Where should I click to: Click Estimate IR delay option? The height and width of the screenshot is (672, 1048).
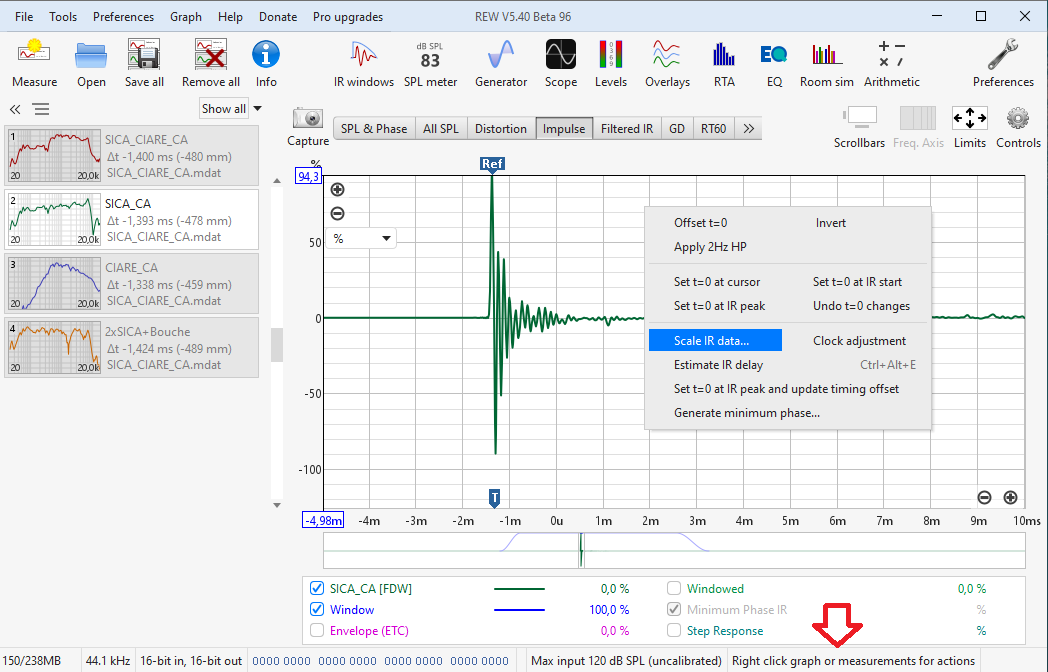[718, 365]
